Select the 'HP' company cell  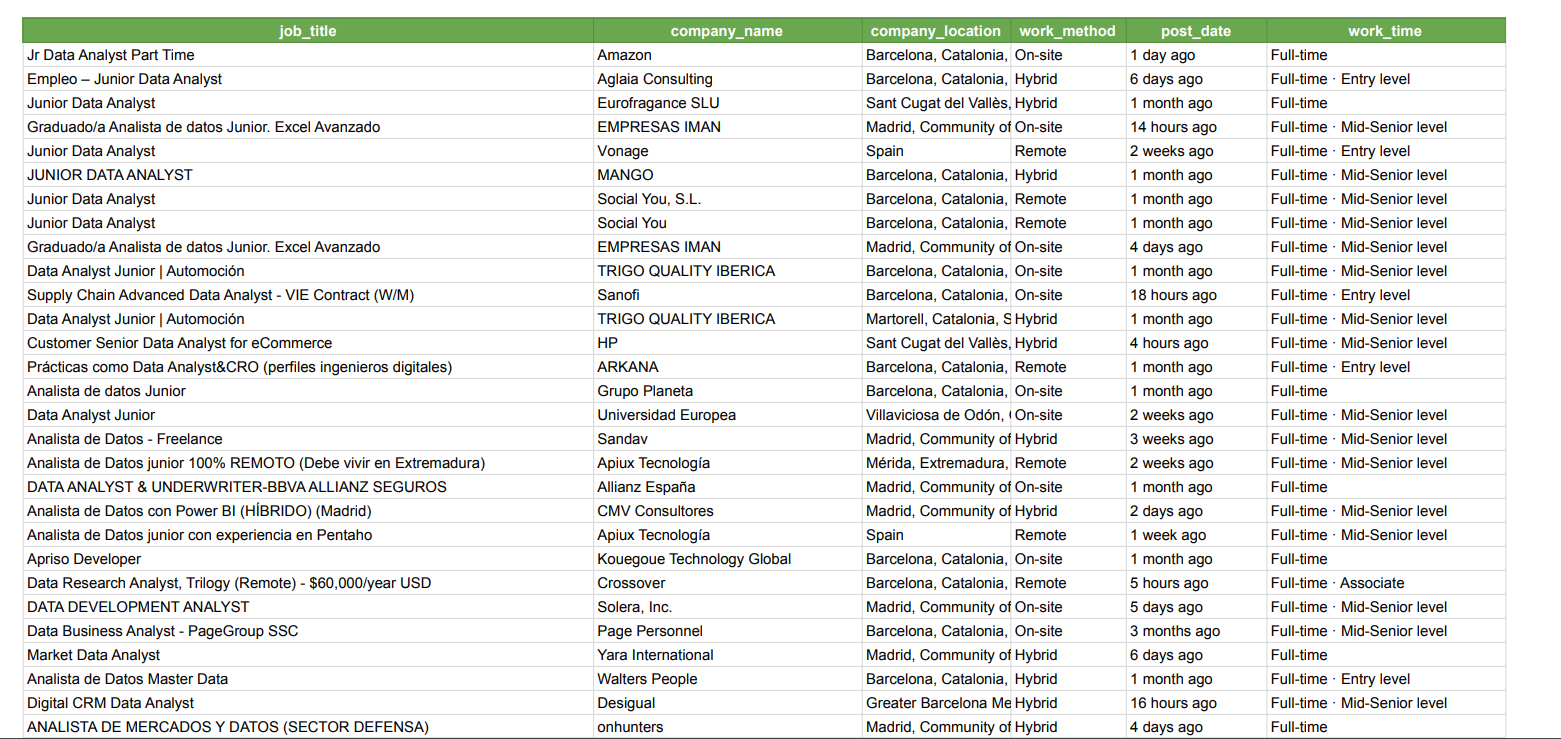[x=727, y=343]
